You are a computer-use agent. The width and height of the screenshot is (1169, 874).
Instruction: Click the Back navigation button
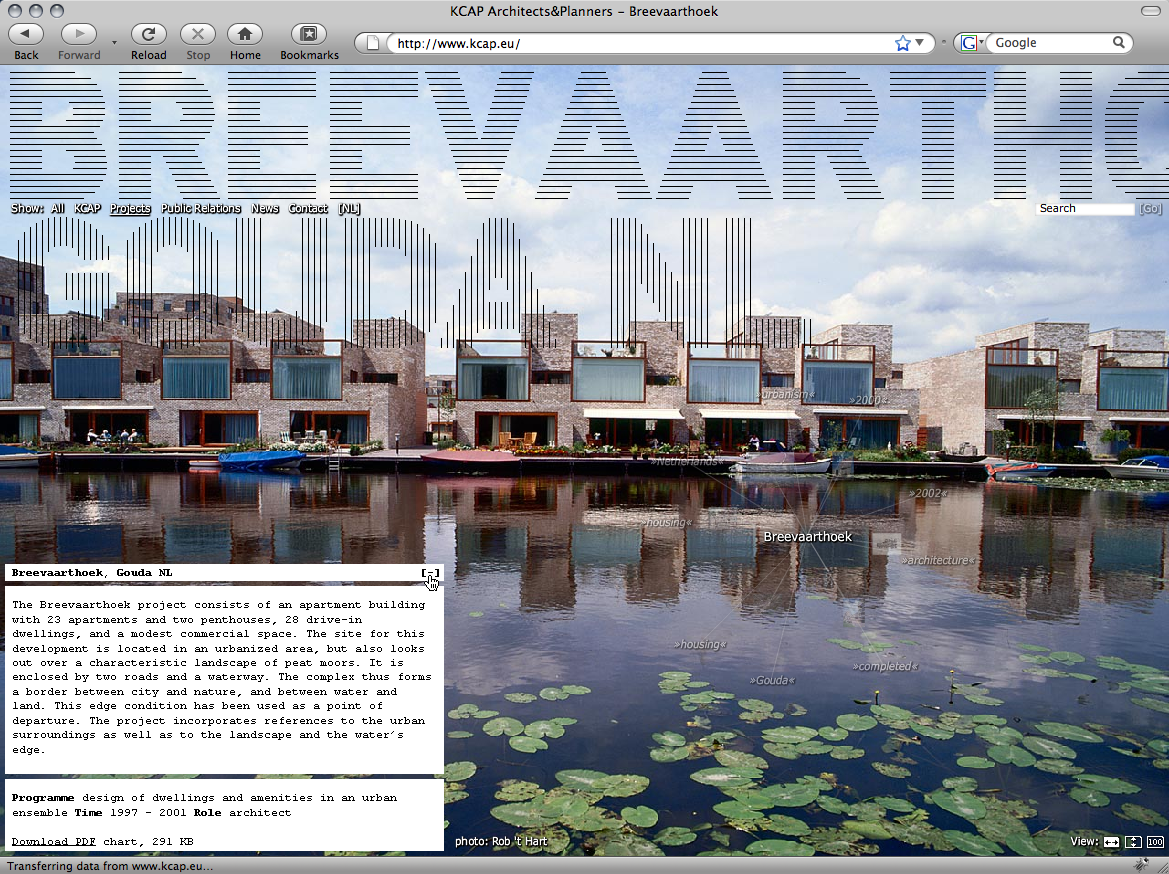point(26,34)
